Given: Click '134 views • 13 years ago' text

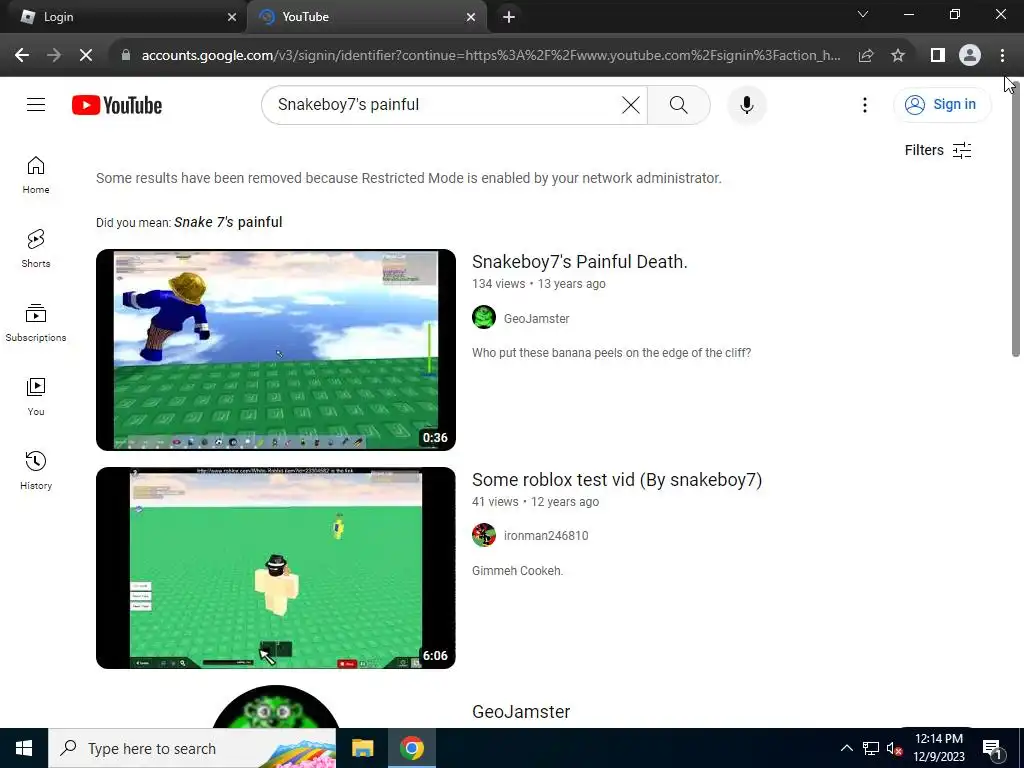Looking at the screenshot, I should pos(539,283).
